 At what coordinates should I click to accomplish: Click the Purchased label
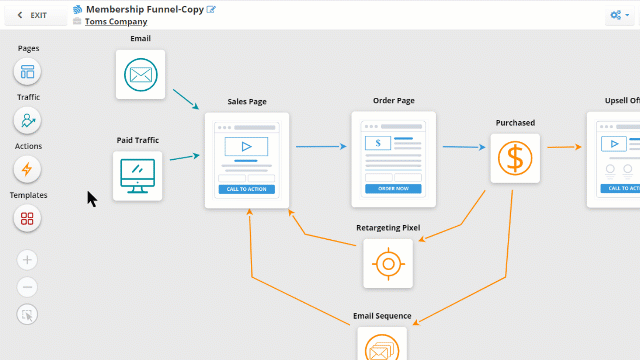click(x=515, y=123)
